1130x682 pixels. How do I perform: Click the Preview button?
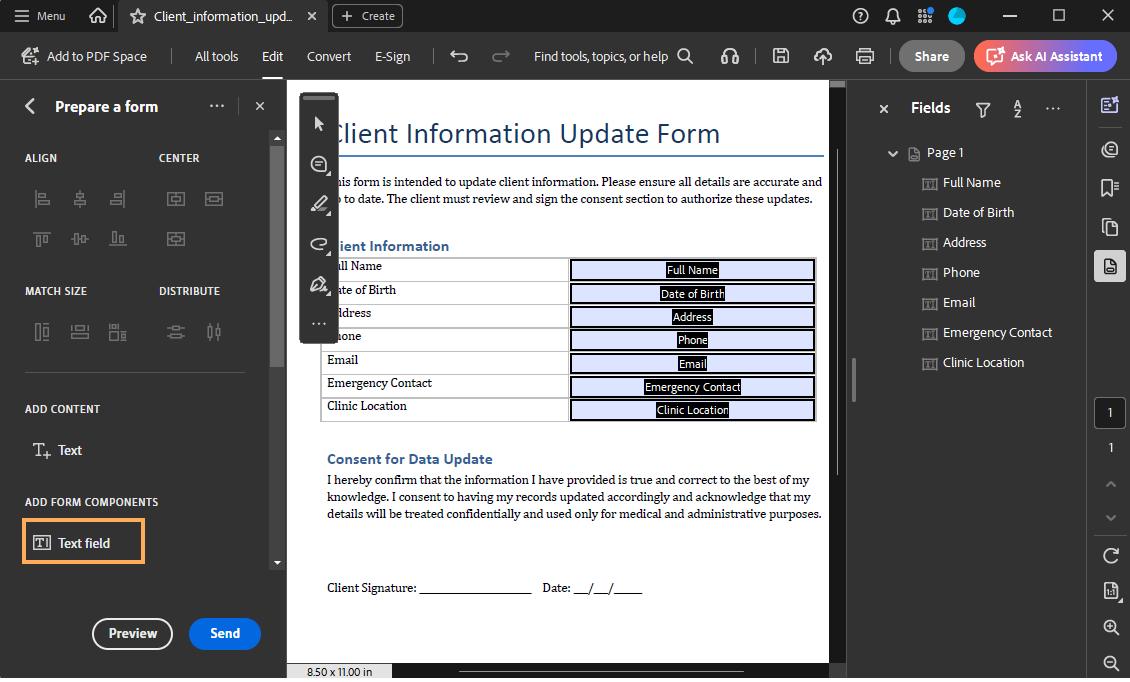132,633
